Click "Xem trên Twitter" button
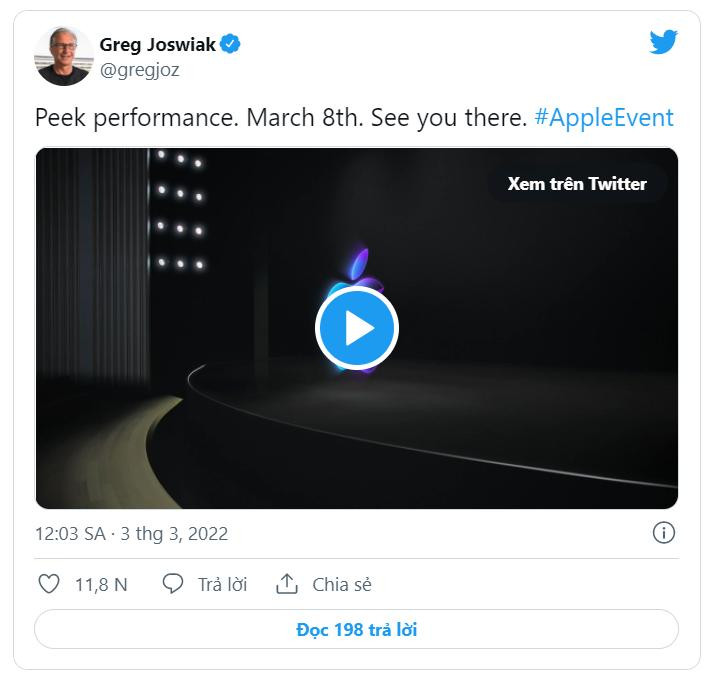The width and height of the screenshot is (717, 687). (577, 184)
